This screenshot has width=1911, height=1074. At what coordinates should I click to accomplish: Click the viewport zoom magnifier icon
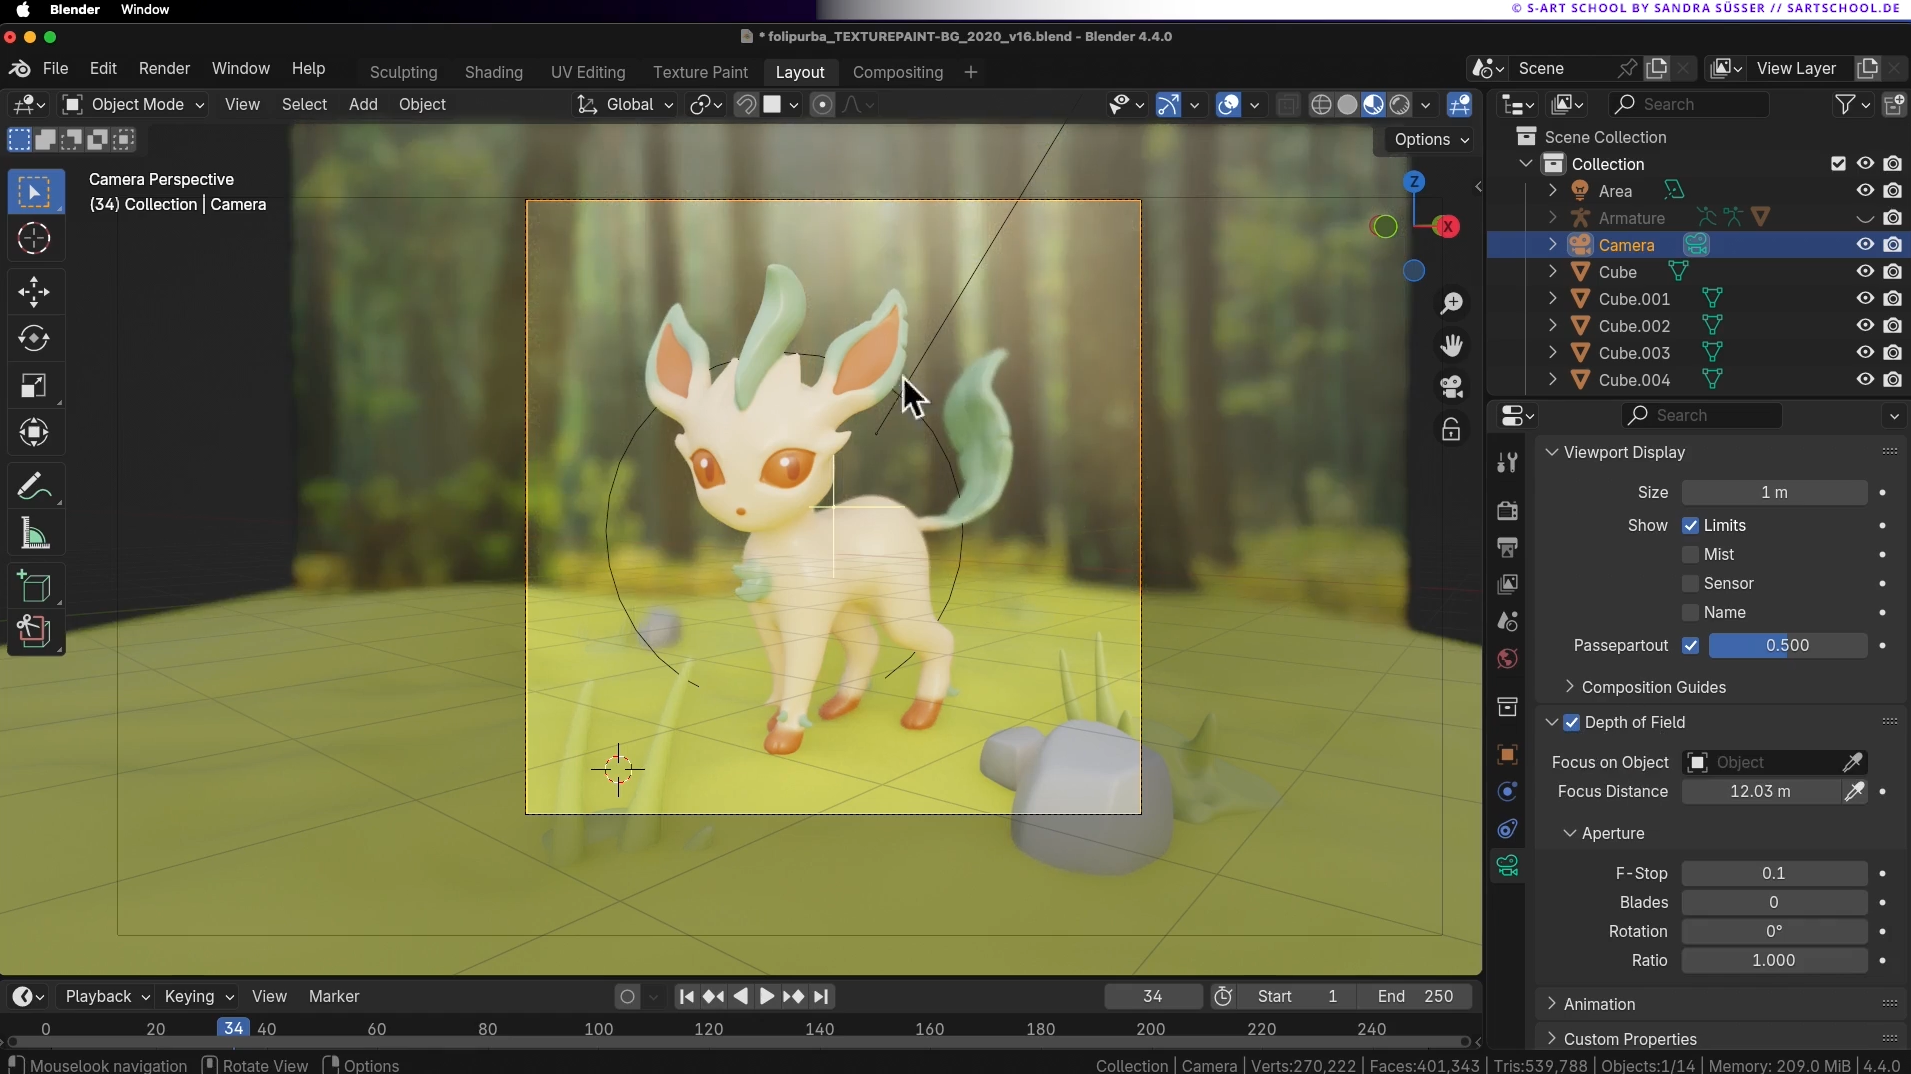pyautogui.click(x=1451, y=303)
